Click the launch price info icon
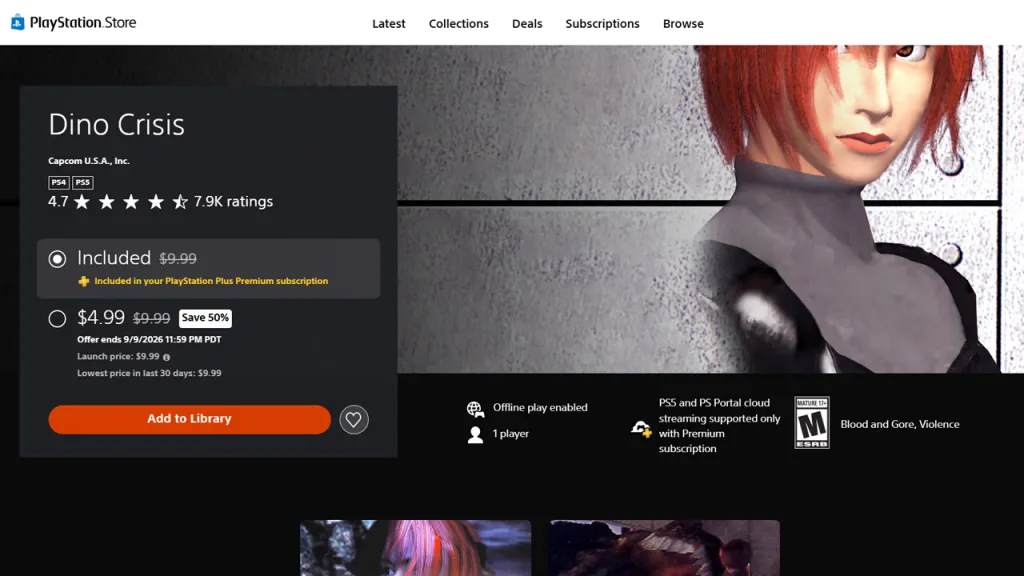This screenshot has height=576, width=1024. 167,357
